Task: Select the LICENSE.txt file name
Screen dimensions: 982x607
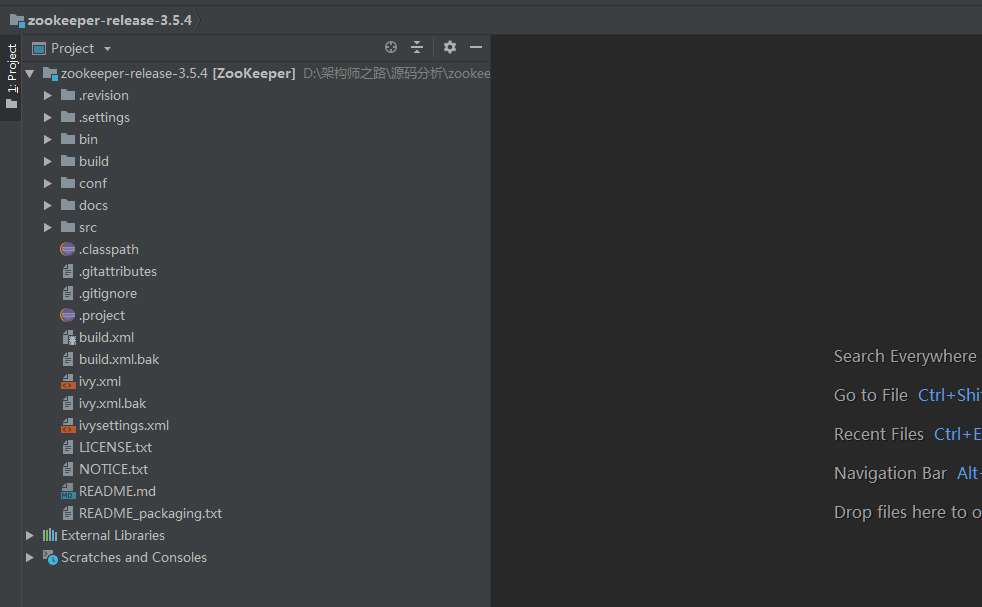Action: [x=115, y=447]
